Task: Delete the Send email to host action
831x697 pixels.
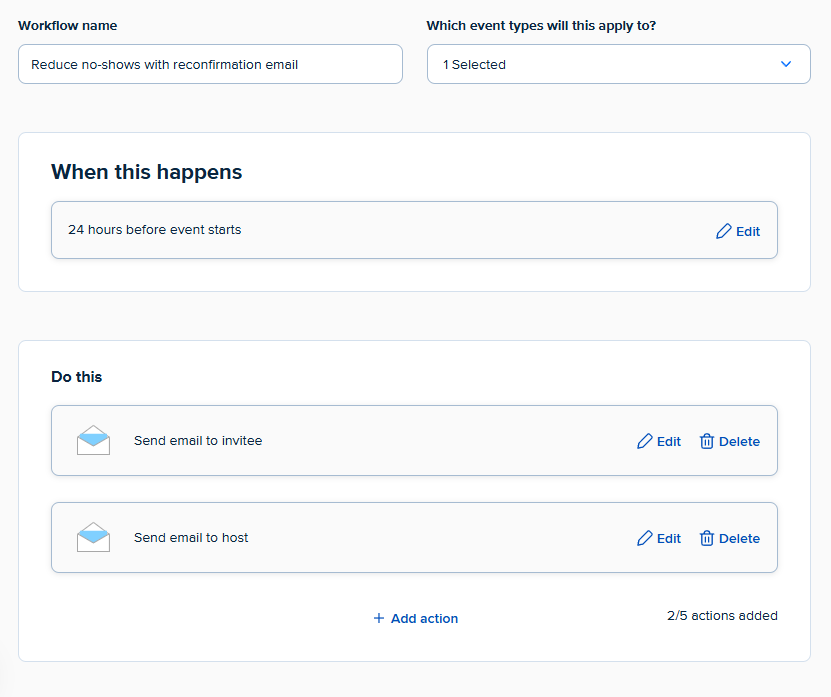Action: pos(730,538)
